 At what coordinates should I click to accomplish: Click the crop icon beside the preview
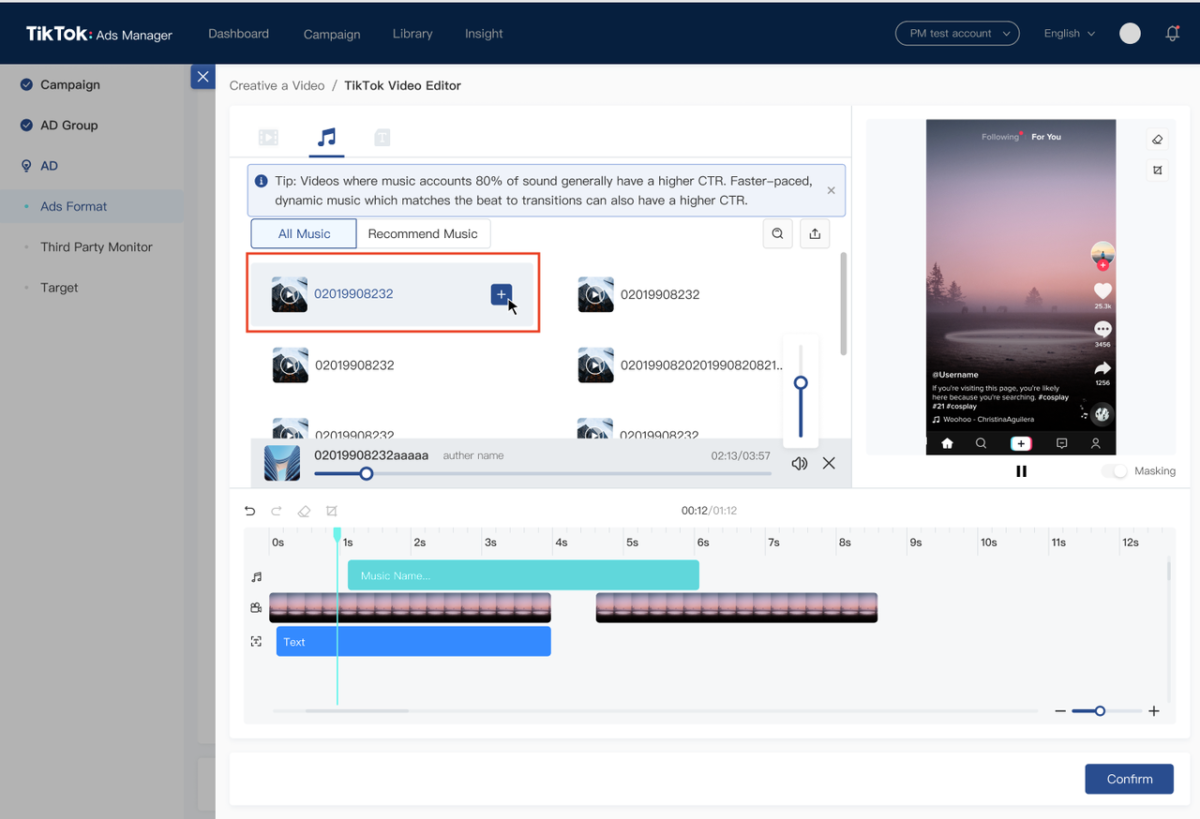click(1157, 170)
